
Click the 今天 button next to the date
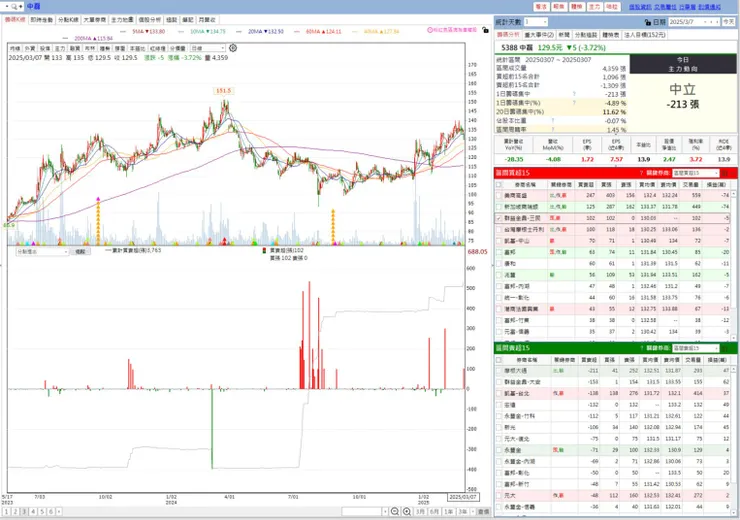(x=728, y=22)
